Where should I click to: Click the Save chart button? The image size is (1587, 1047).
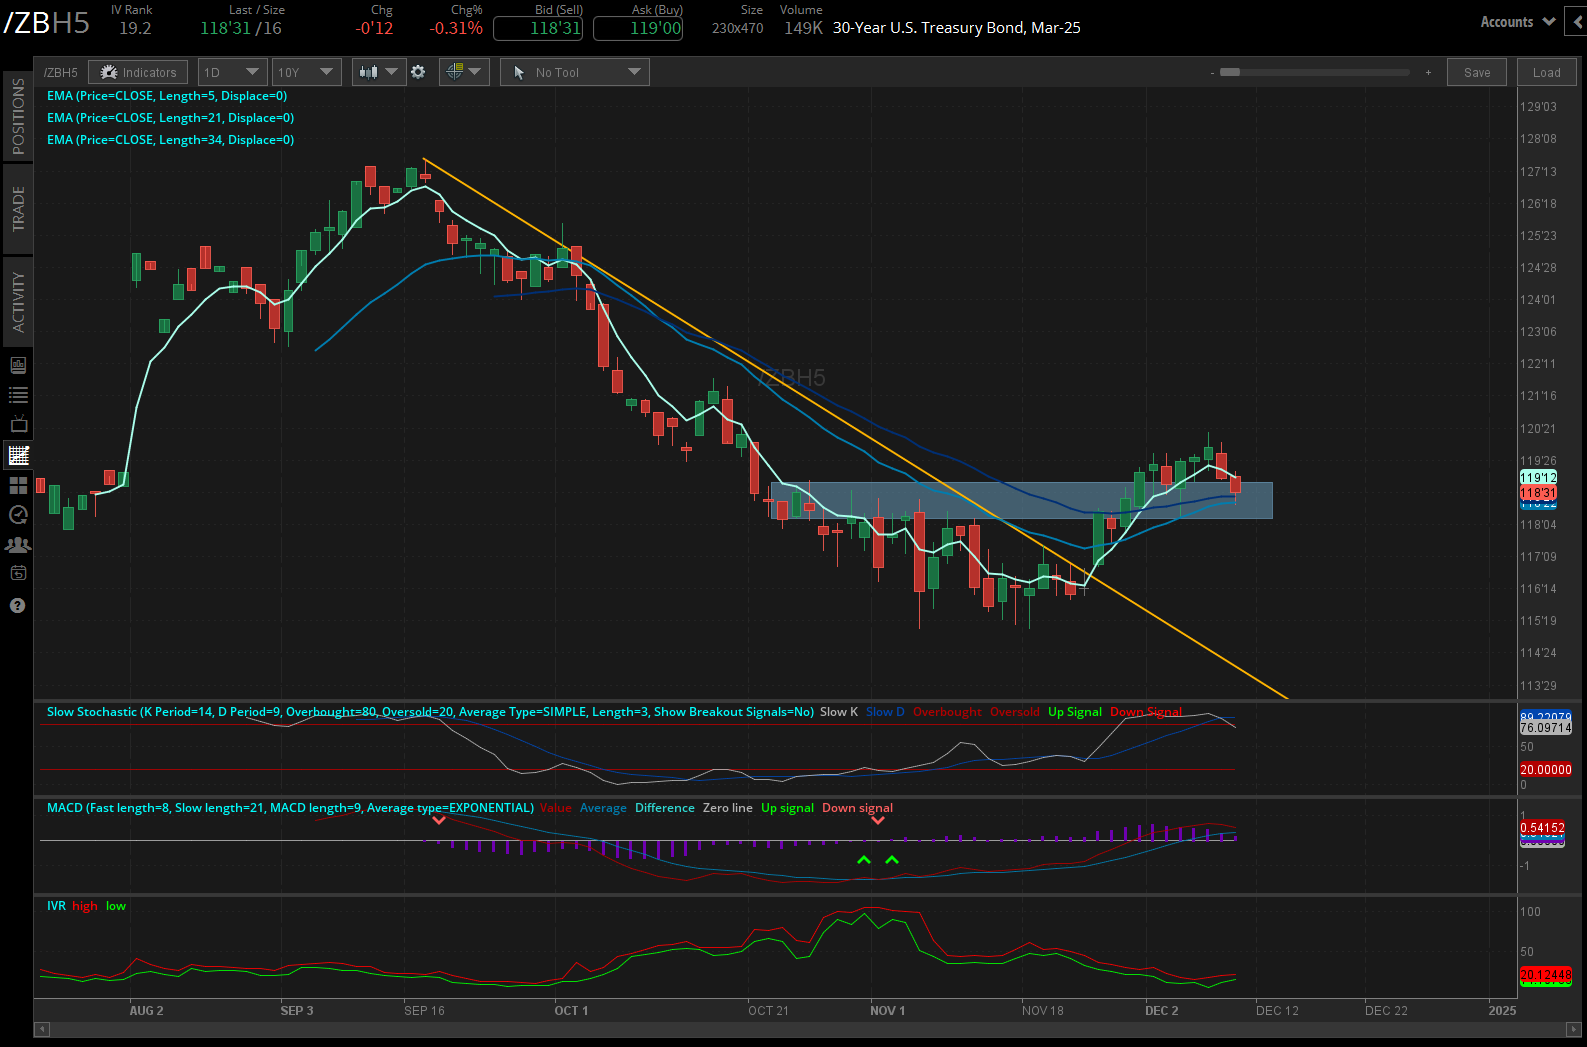pos(1477,72)
